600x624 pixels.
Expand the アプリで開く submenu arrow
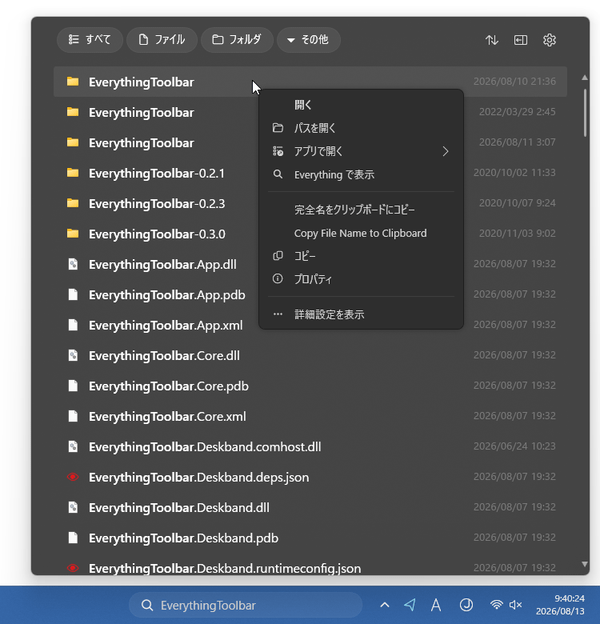click(x=446, y=151)
